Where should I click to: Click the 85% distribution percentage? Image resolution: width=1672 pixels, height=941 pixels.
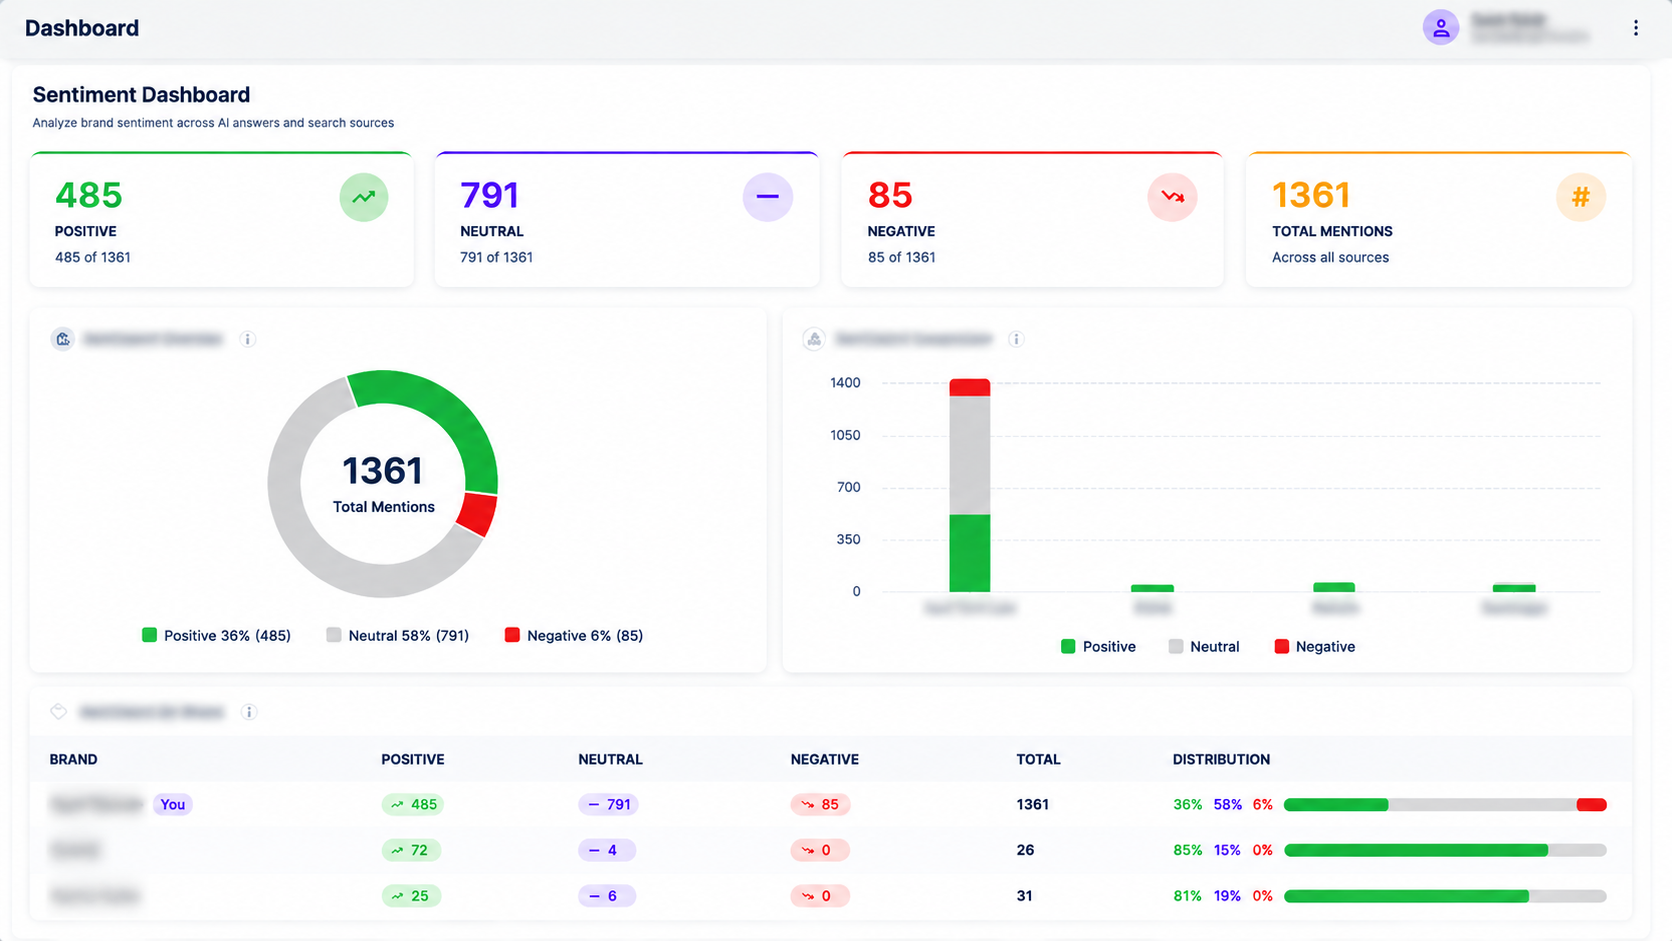1188,850
